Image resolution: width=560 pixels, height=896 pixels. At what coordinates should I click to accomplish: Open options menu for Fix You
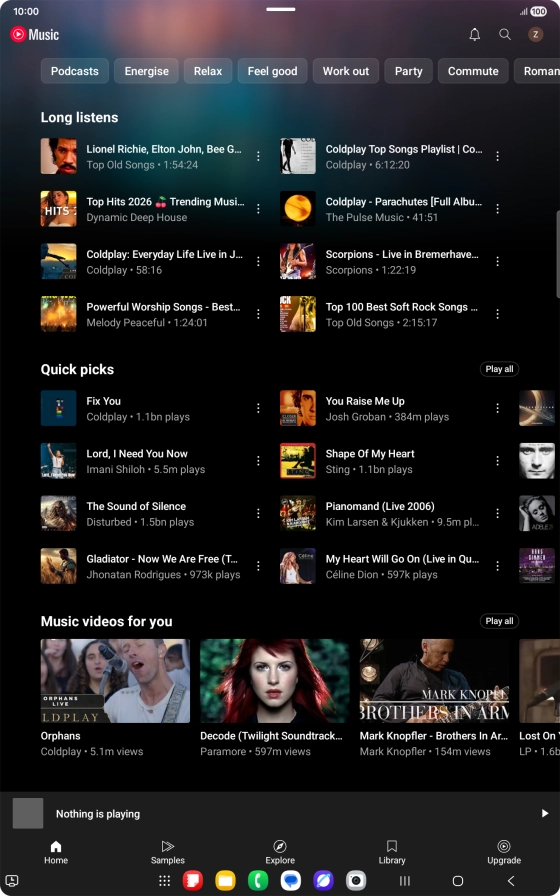pos(258,408)
